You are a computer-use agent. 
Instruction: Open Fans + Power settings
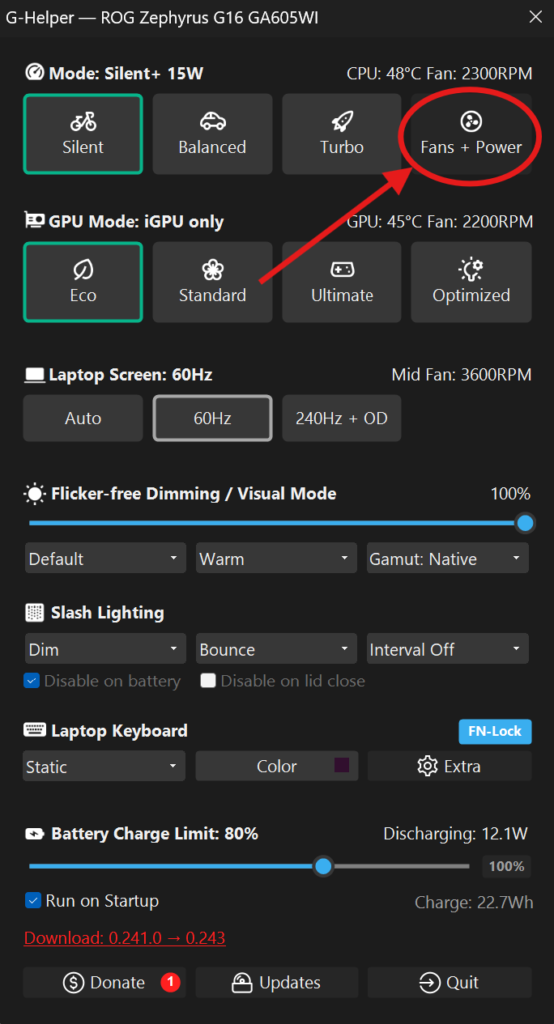(x=471, y=134)
